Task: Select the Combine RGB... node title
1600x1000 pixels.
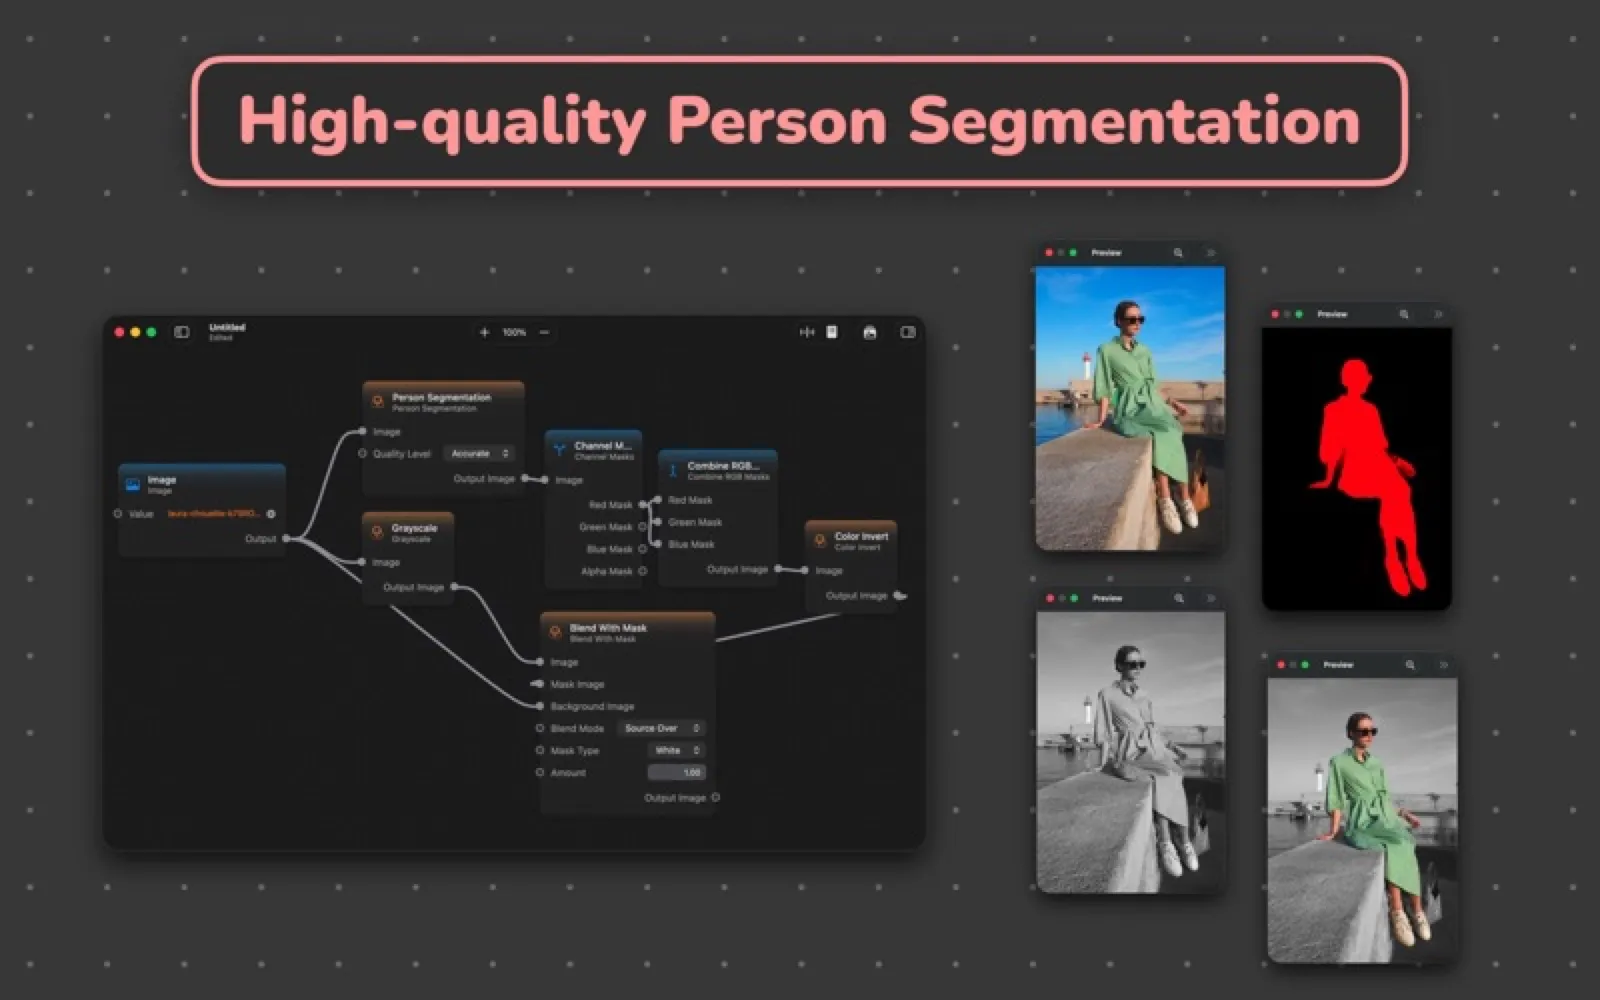Action: pyautogui.click(x=723, y=466)
